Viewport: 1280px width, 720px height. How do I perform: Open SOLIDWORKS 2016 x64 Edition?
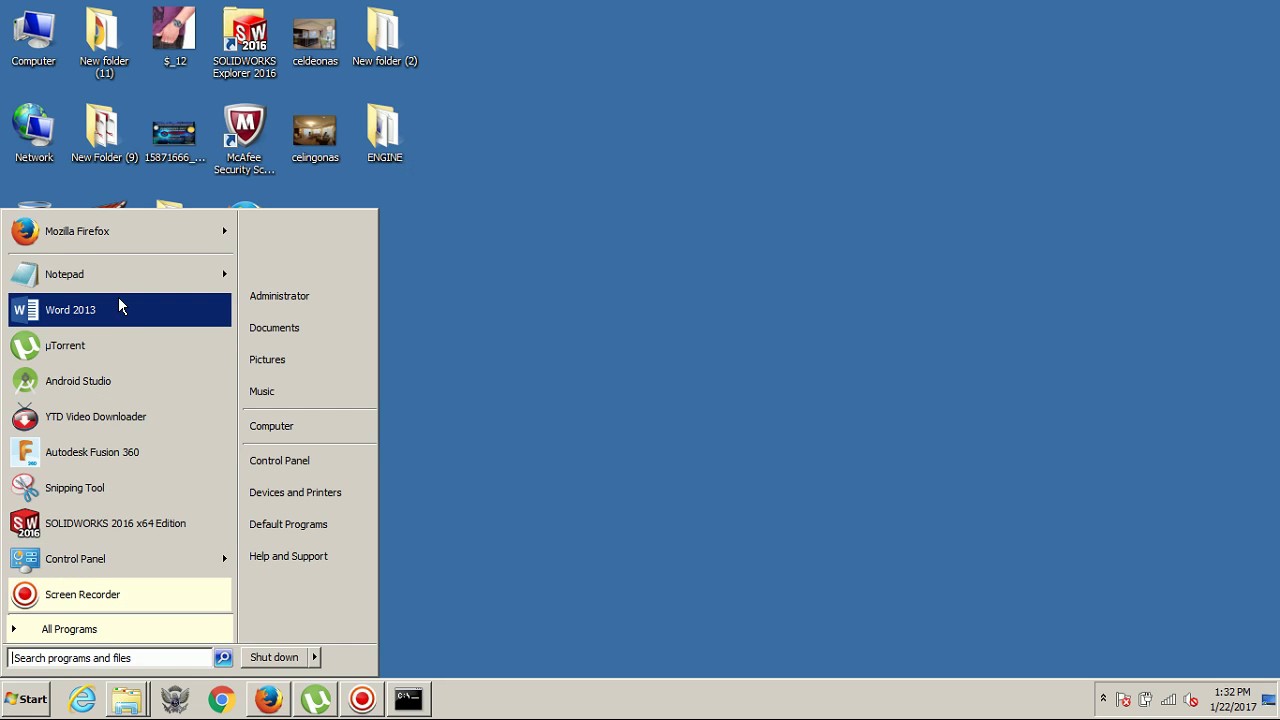point(119,523)
